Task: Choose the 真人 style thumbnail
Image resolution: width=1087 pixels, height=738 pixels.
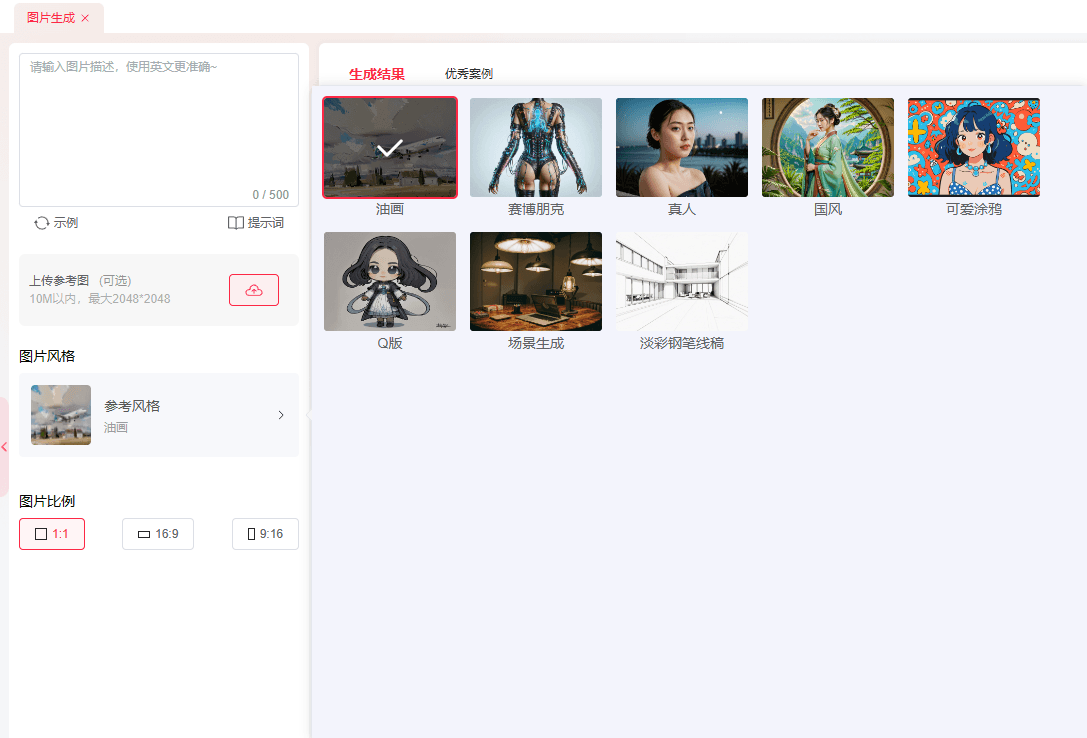Action: pyautogui.click(x=682, y=148)
